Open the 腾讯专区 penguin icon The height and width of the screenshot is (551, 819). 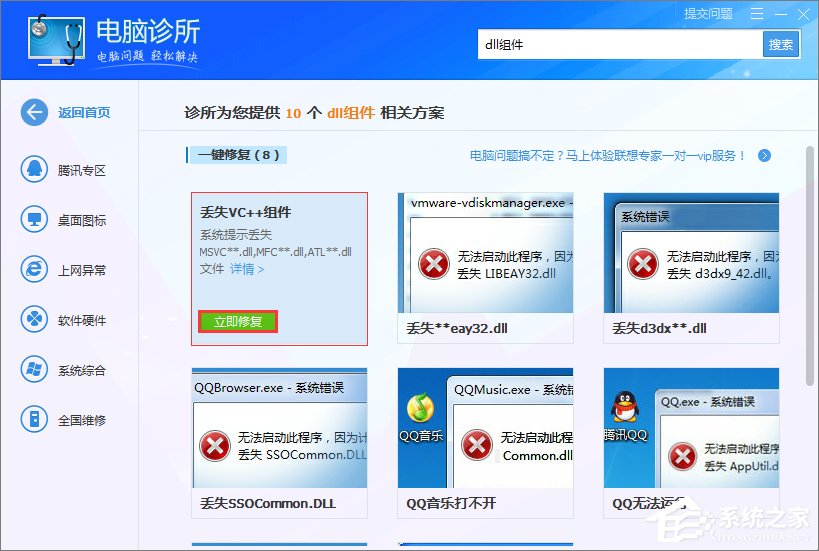coord(34,169)
